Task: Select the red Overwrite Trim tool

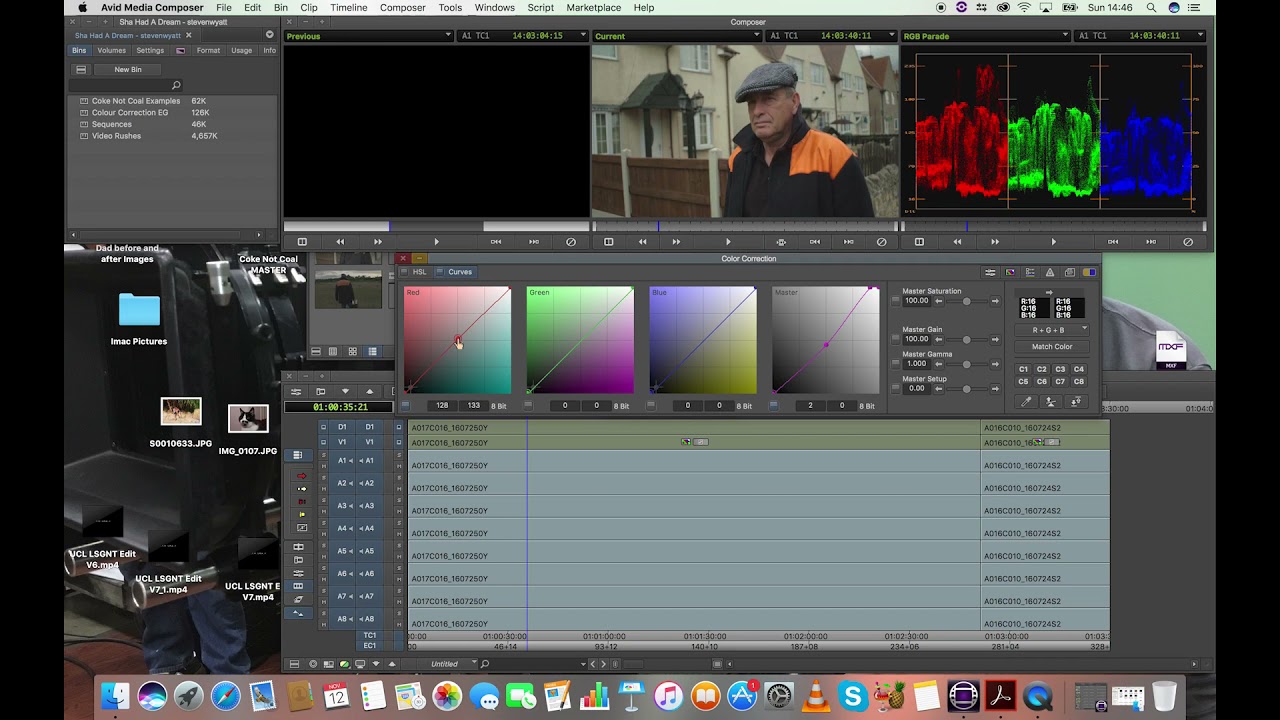Action: [x=302, y=501]
